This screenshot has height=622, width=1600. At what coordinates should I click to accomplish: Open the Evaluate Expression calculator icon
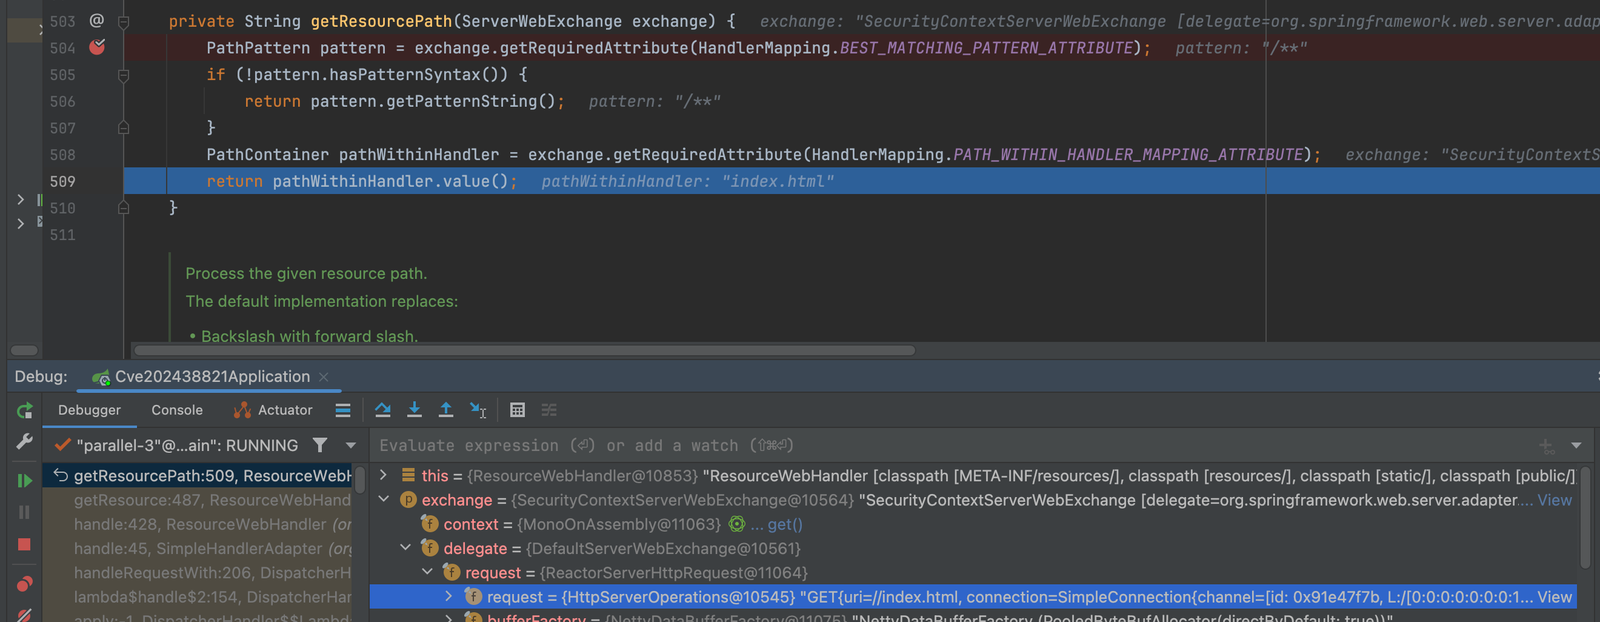click(517, 410)
